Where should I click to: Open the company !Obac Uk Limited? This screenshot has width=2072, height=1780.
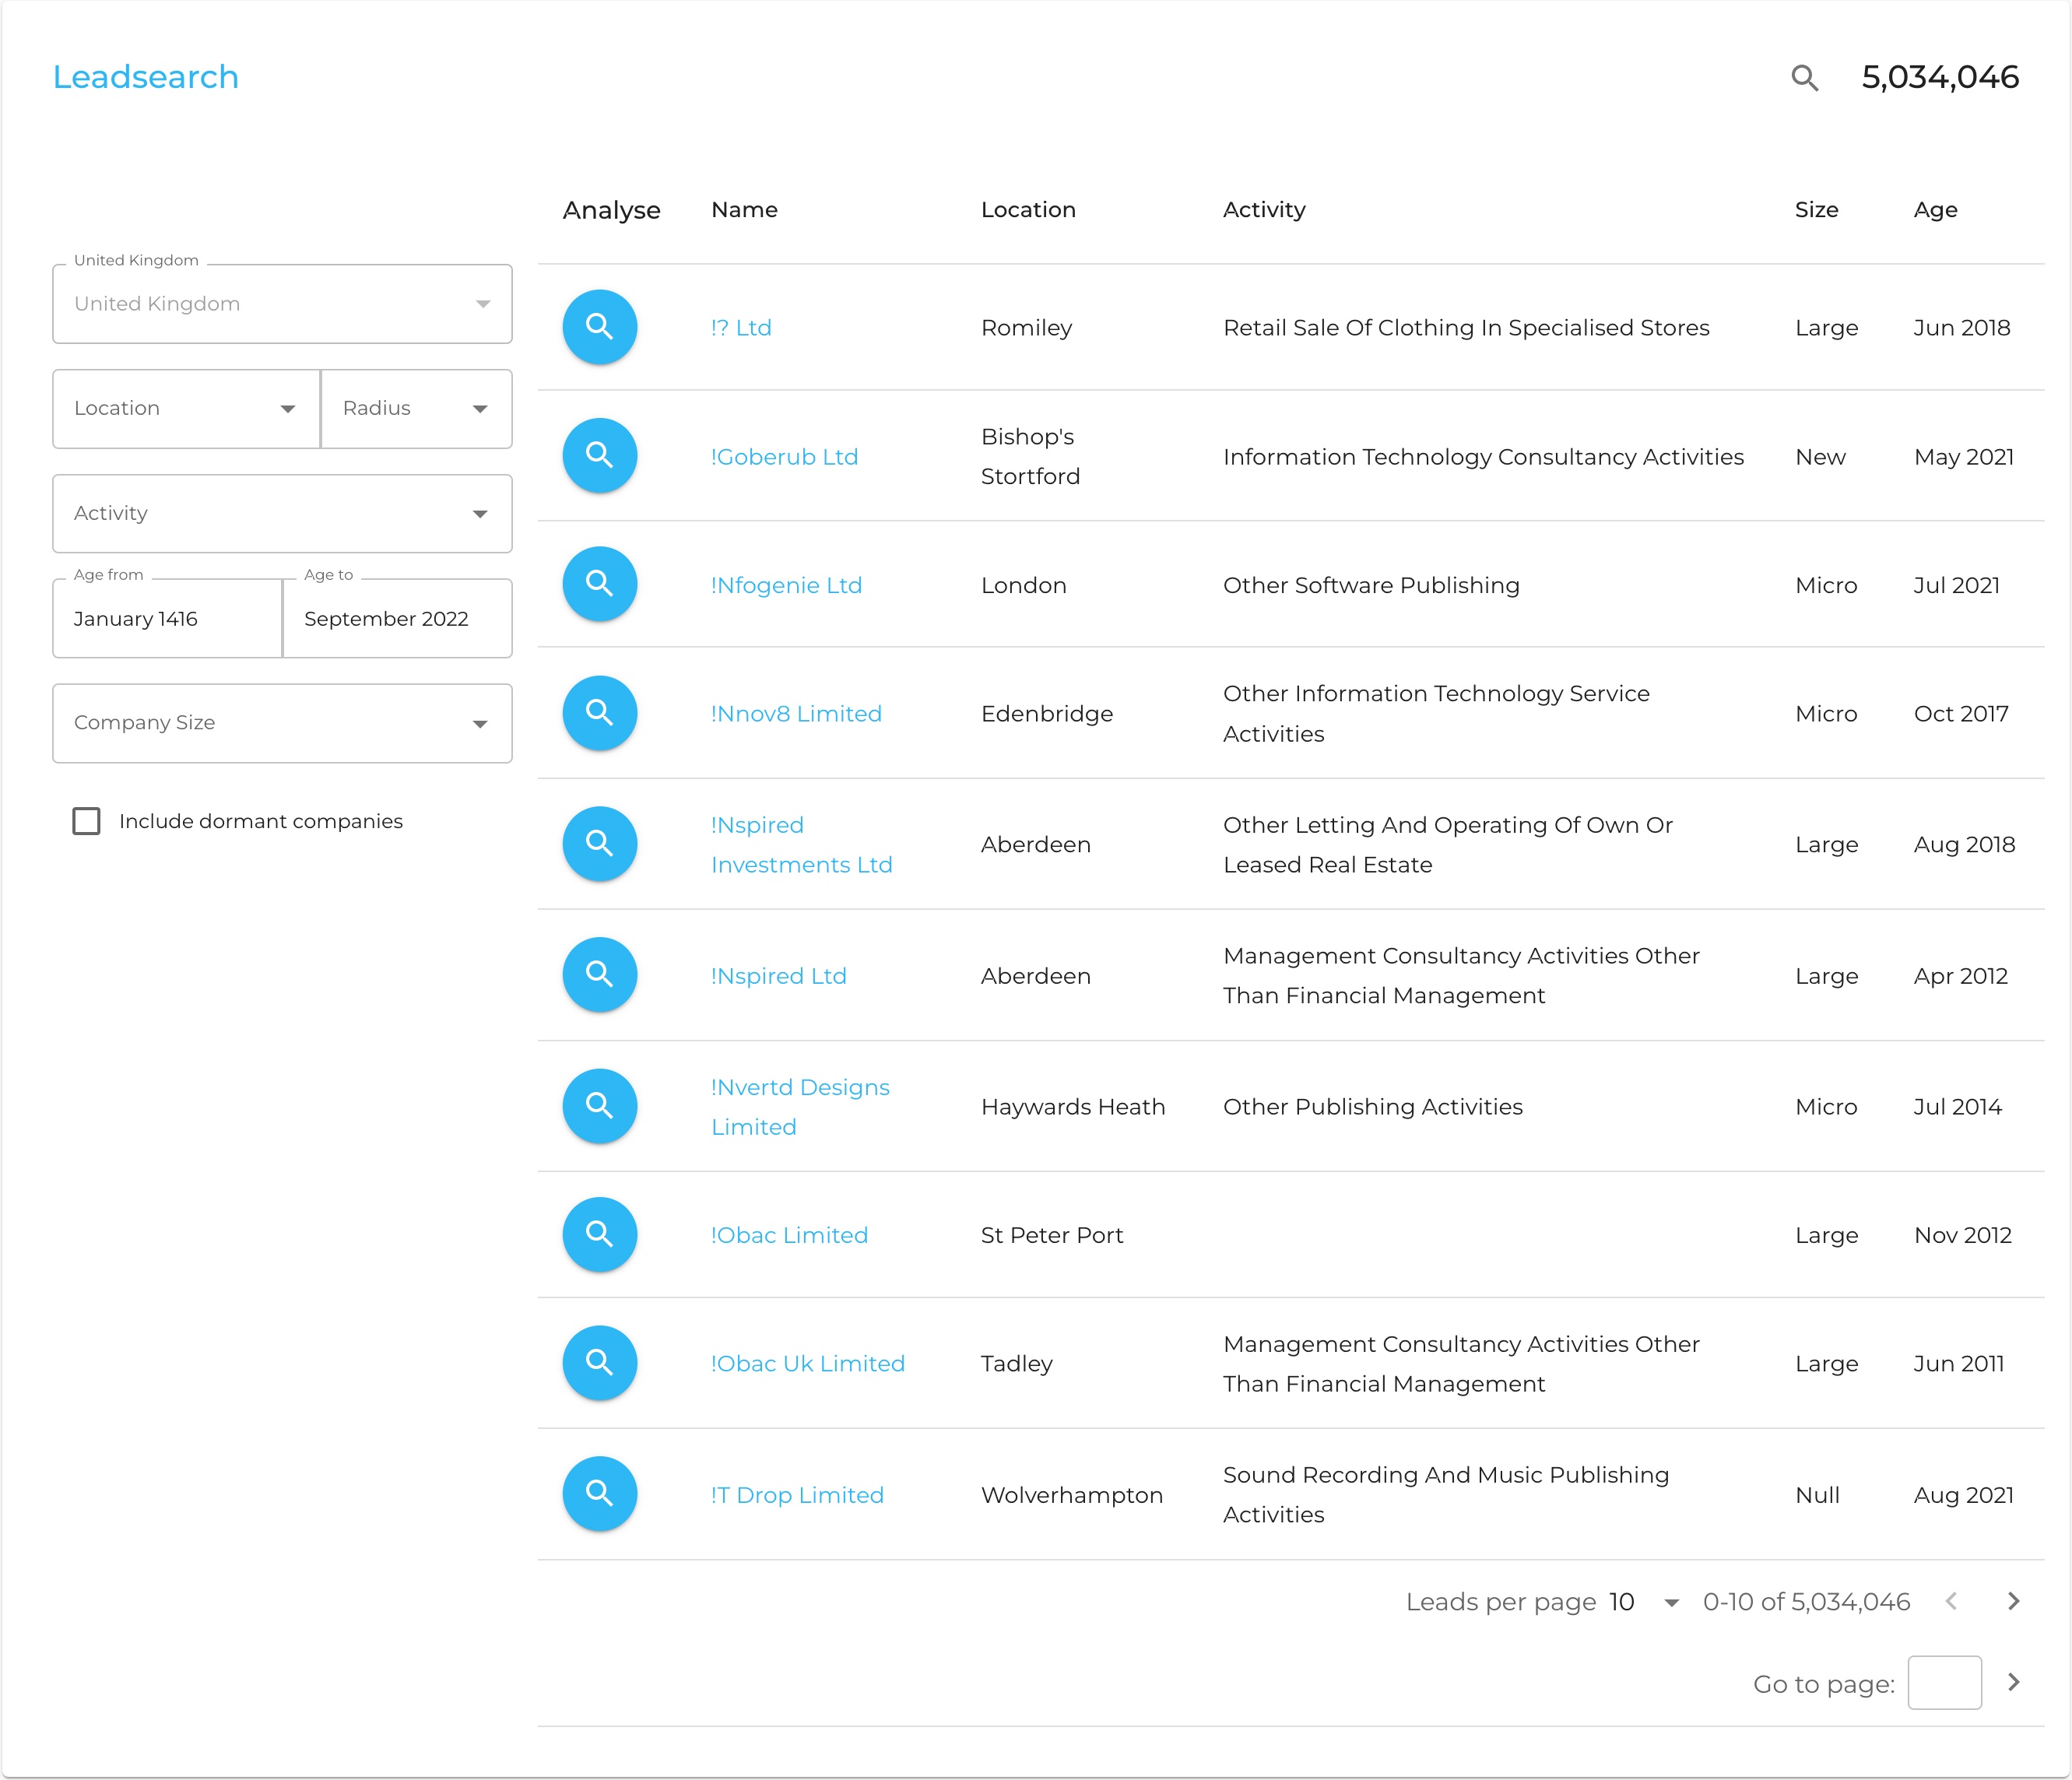click(808, 1362)
